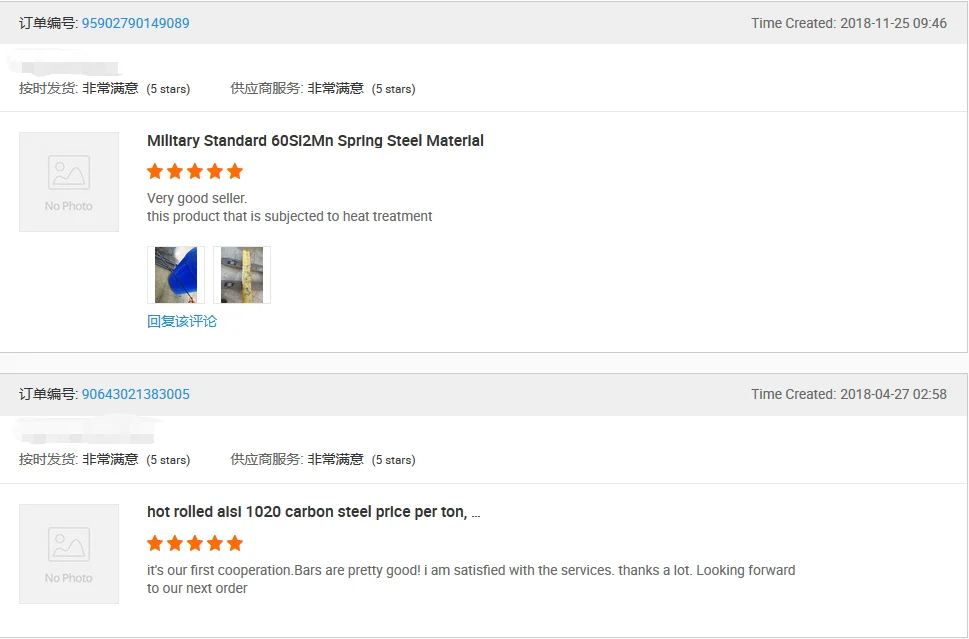Open order number 90643021383005 link
969x639 pixels.
(x=135, y=394)
